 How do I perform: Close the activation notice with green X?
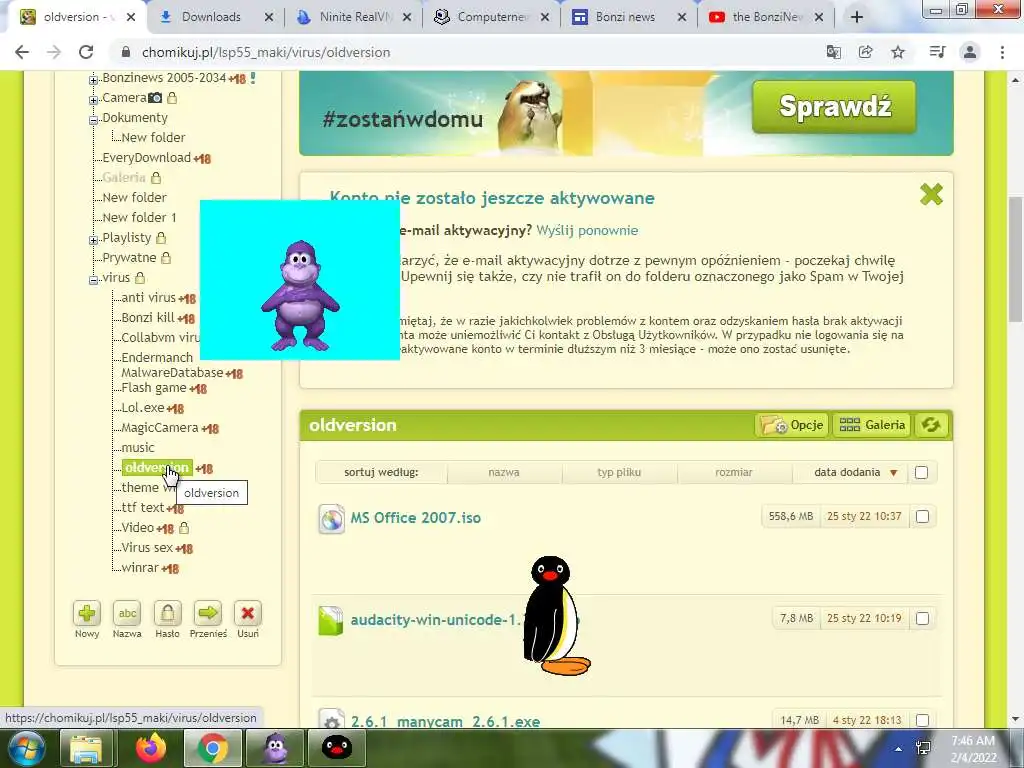(931, 194)
